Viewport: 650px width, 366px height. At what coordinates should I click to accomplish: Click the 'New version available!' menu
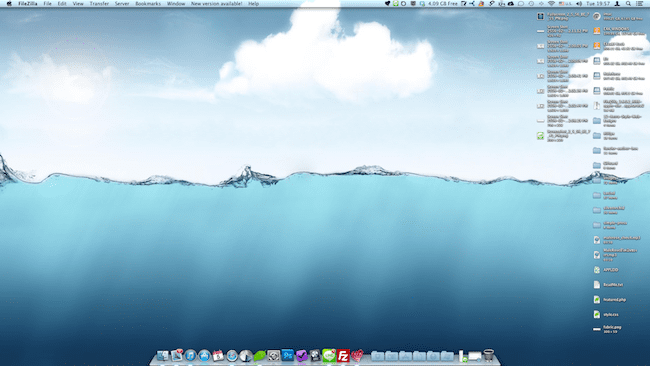point(216,4)
